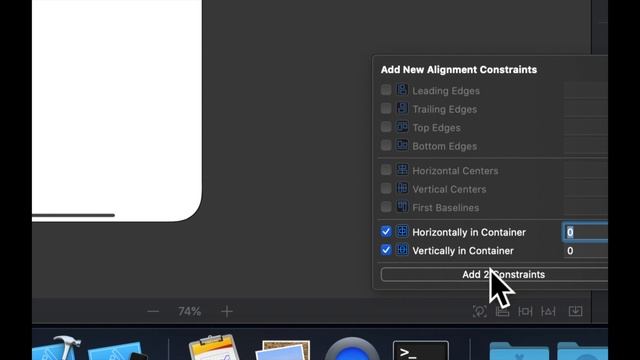Click the Horizontally in Container label
The width and height of the screenshot is (640, 360).
click(469, 232)
